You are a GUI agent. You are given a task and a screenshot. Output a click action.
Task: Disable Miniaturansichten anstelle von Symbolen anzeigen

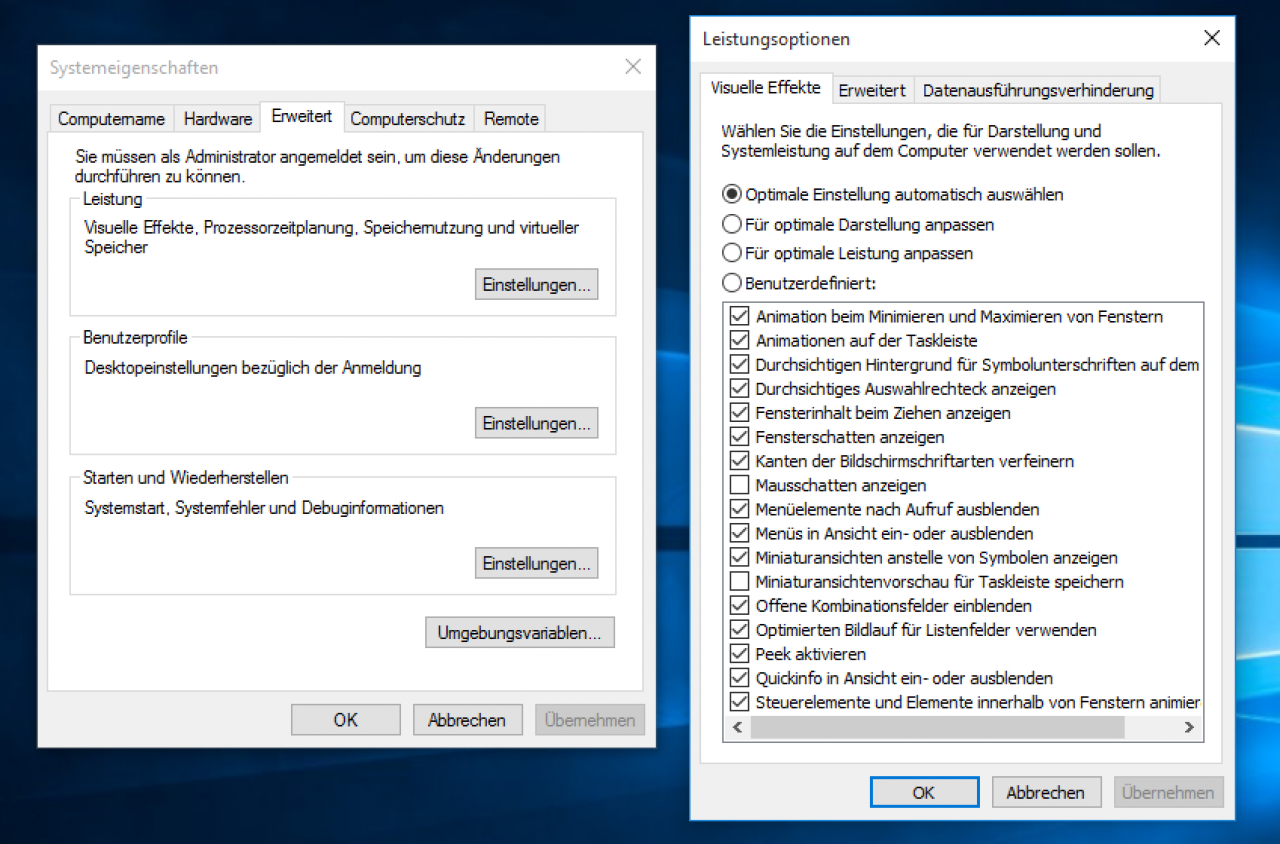pyautogui.click(x=740, y=557)
